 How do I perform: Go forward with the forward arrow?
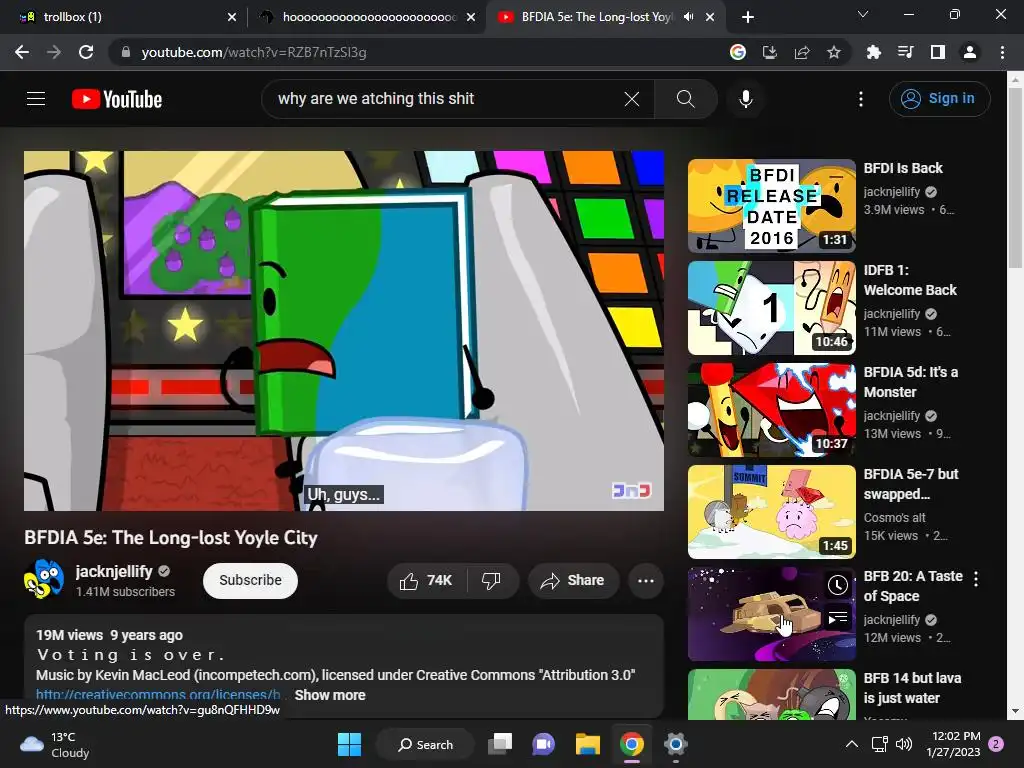tap(54, 52)
